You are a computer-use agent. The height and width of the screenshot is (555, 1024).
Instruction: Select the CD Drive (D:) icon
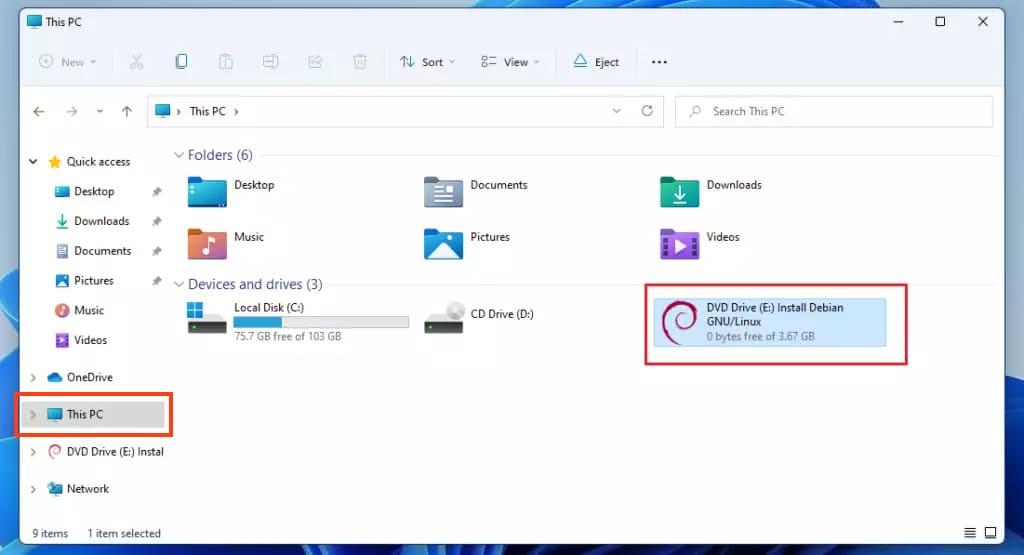(443, 317)
